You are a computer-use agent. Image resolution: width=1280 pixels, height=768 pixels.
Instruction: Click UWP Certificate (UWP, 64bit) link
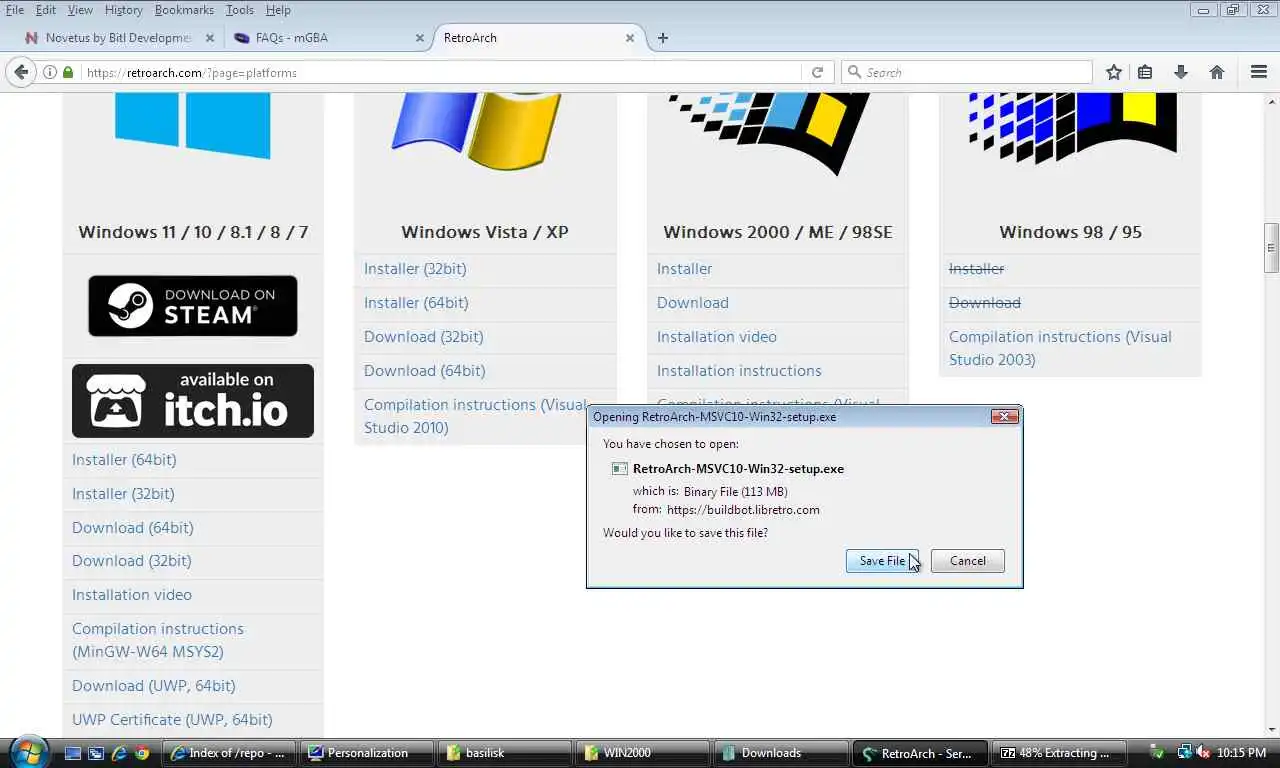pyautogui.click(x=172, y=720)
